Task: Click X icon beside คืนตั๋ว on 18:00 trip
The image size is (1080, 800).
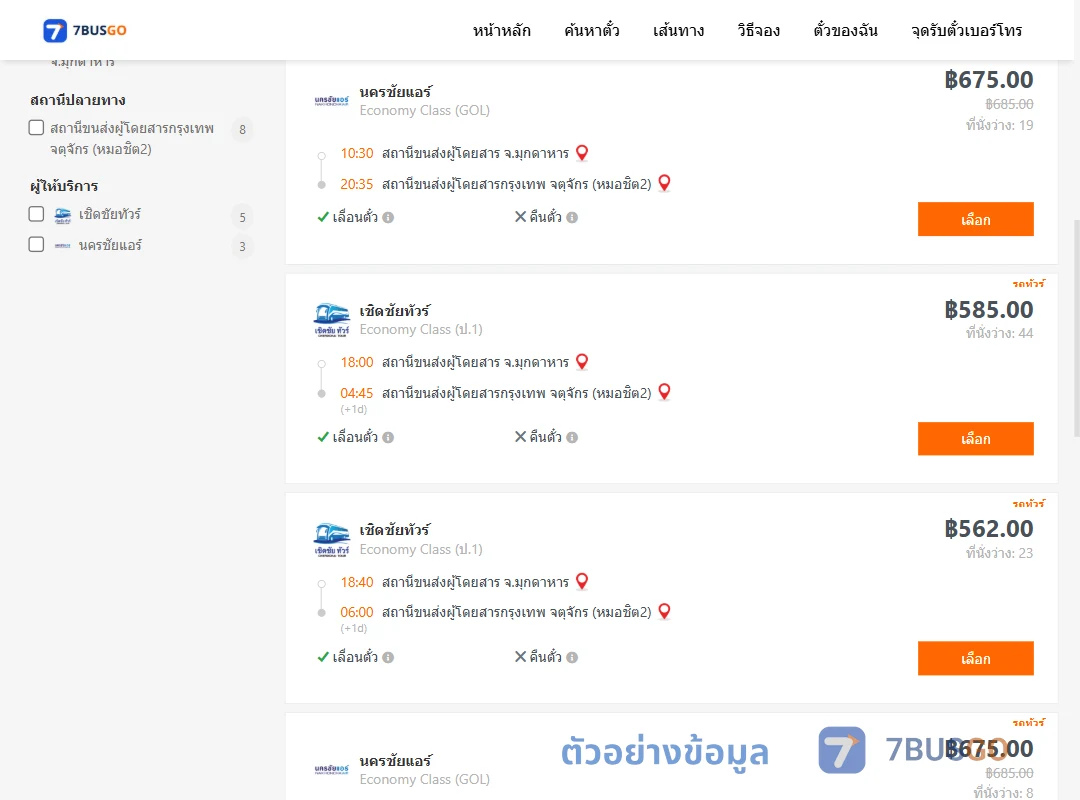Action: point(521,436)
